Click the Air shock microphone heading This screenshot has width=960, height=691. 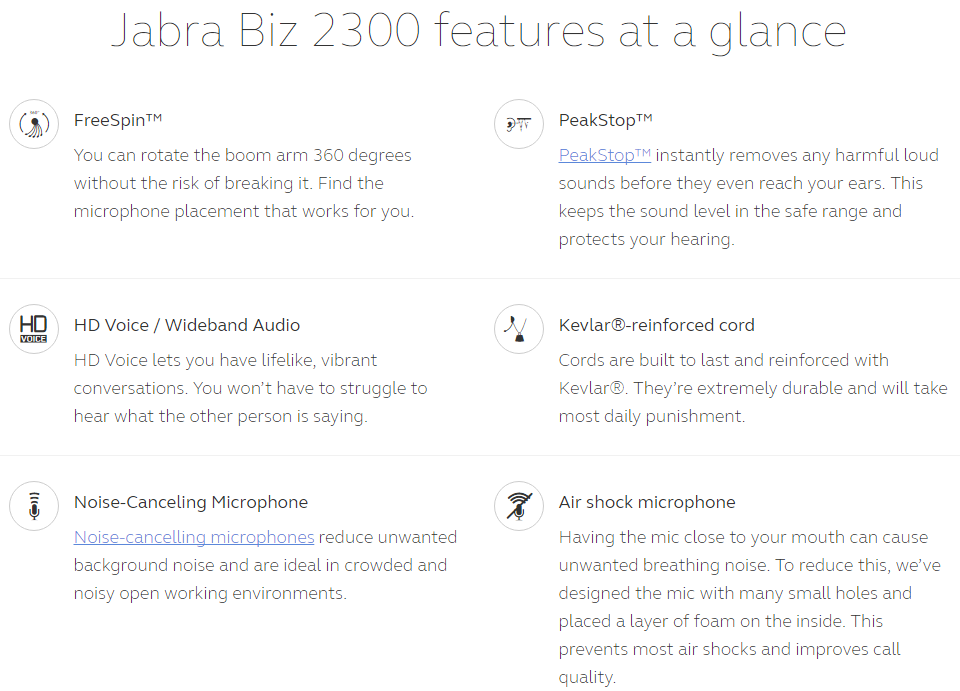[647, 502]
